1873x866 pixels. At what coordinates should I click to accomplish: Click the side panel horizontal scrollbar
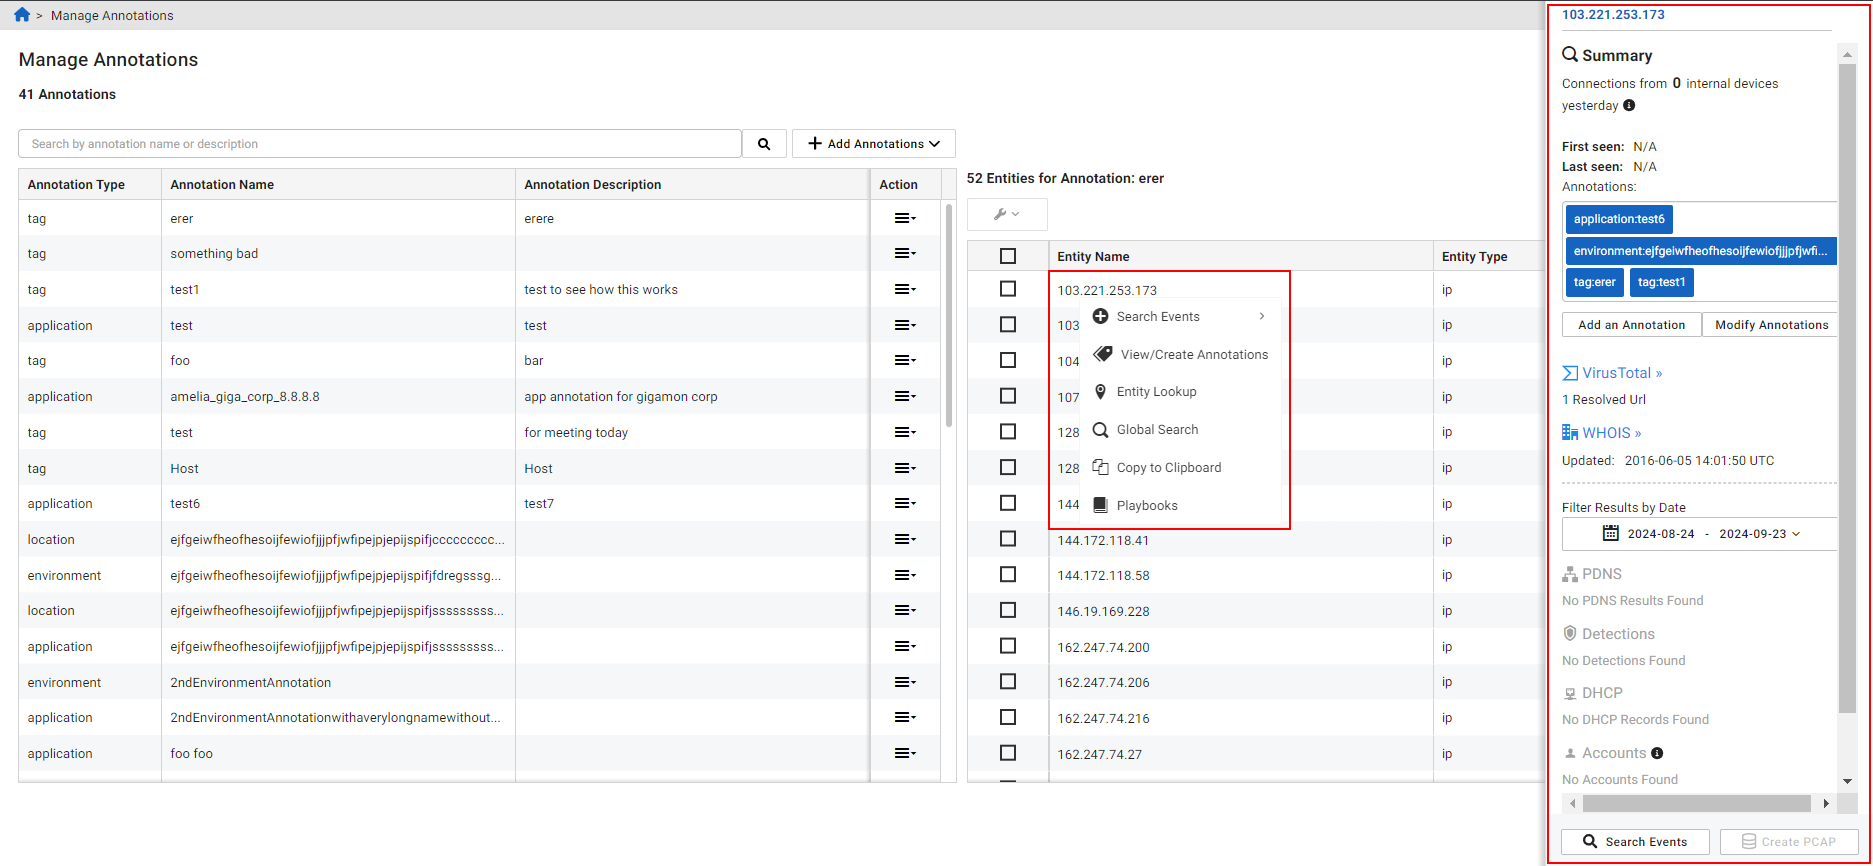(1697, 803)
